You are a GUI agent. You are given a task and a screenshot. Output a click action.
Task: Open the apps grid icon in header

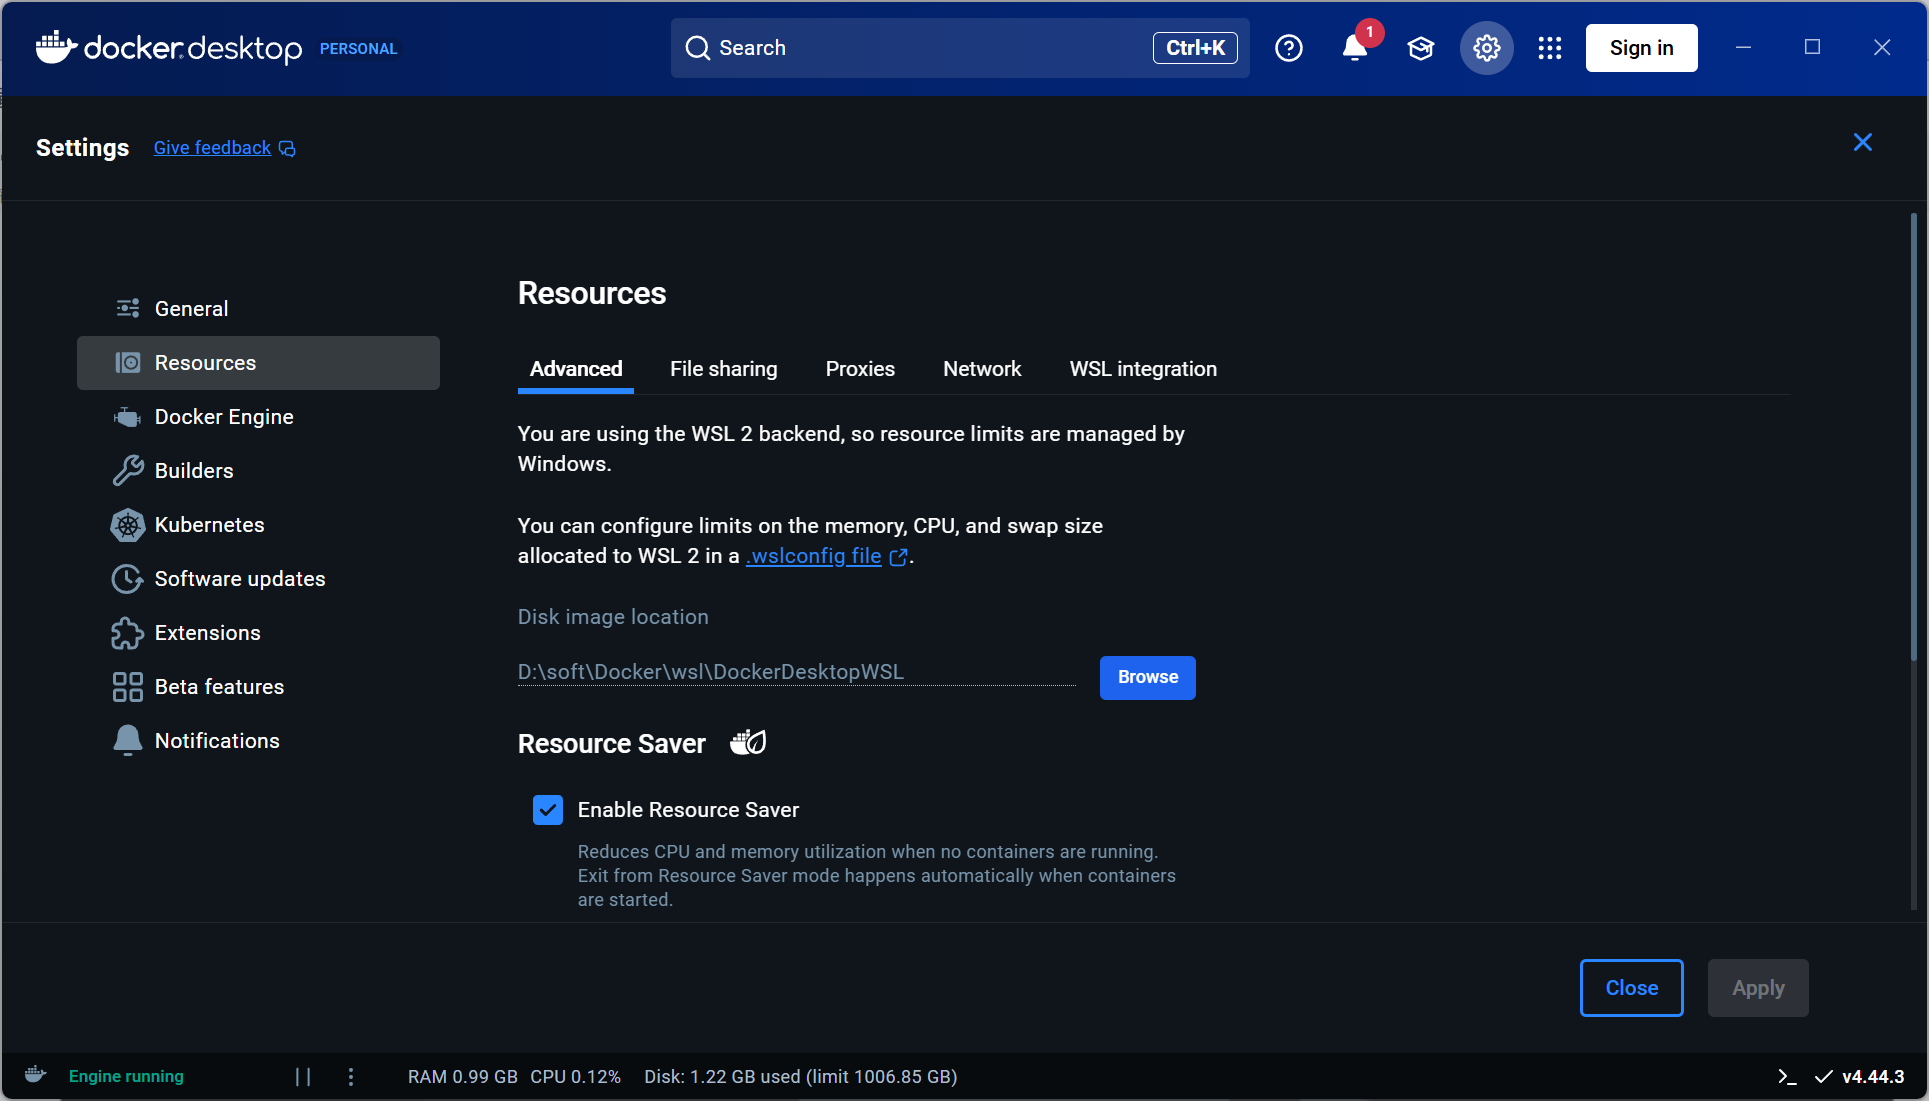pyautogui.click(x=1550, y=48)
